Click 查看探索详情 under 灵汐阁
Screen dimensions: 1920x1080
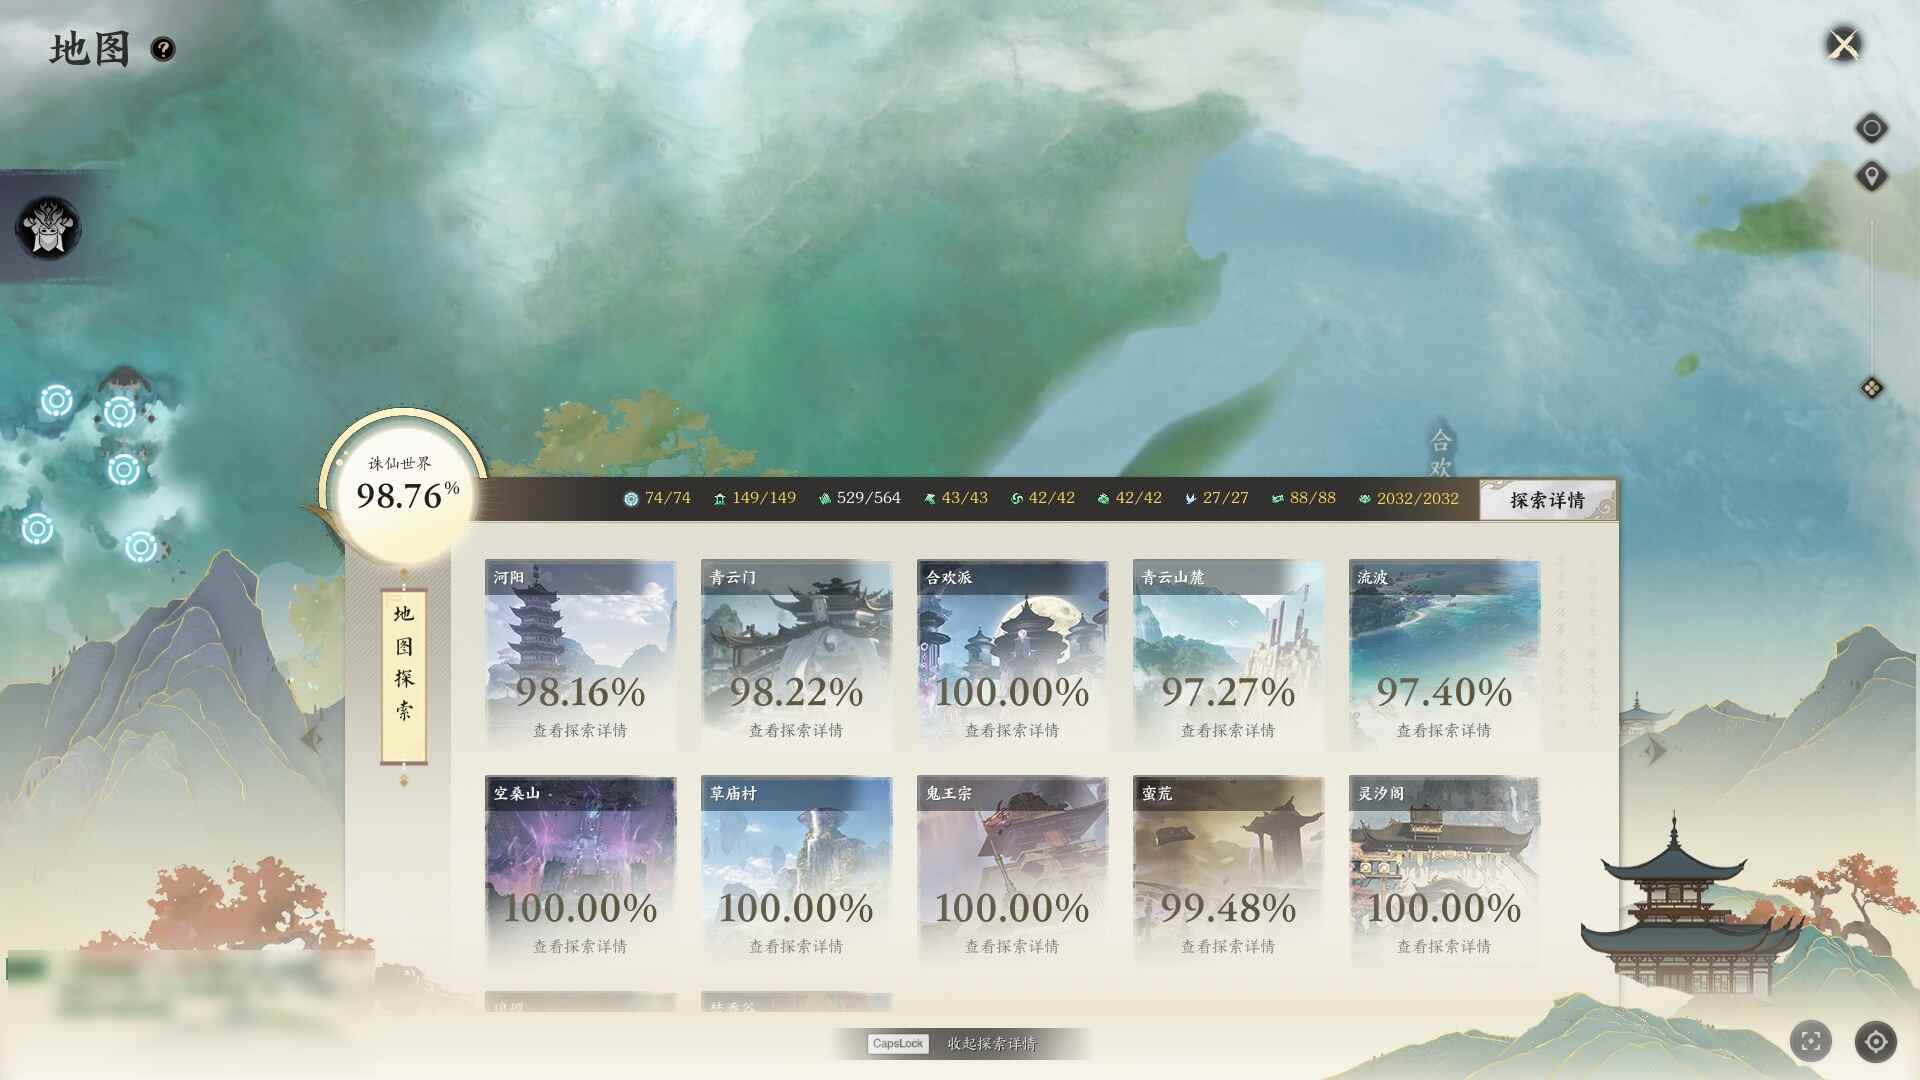click(1444, 947)
